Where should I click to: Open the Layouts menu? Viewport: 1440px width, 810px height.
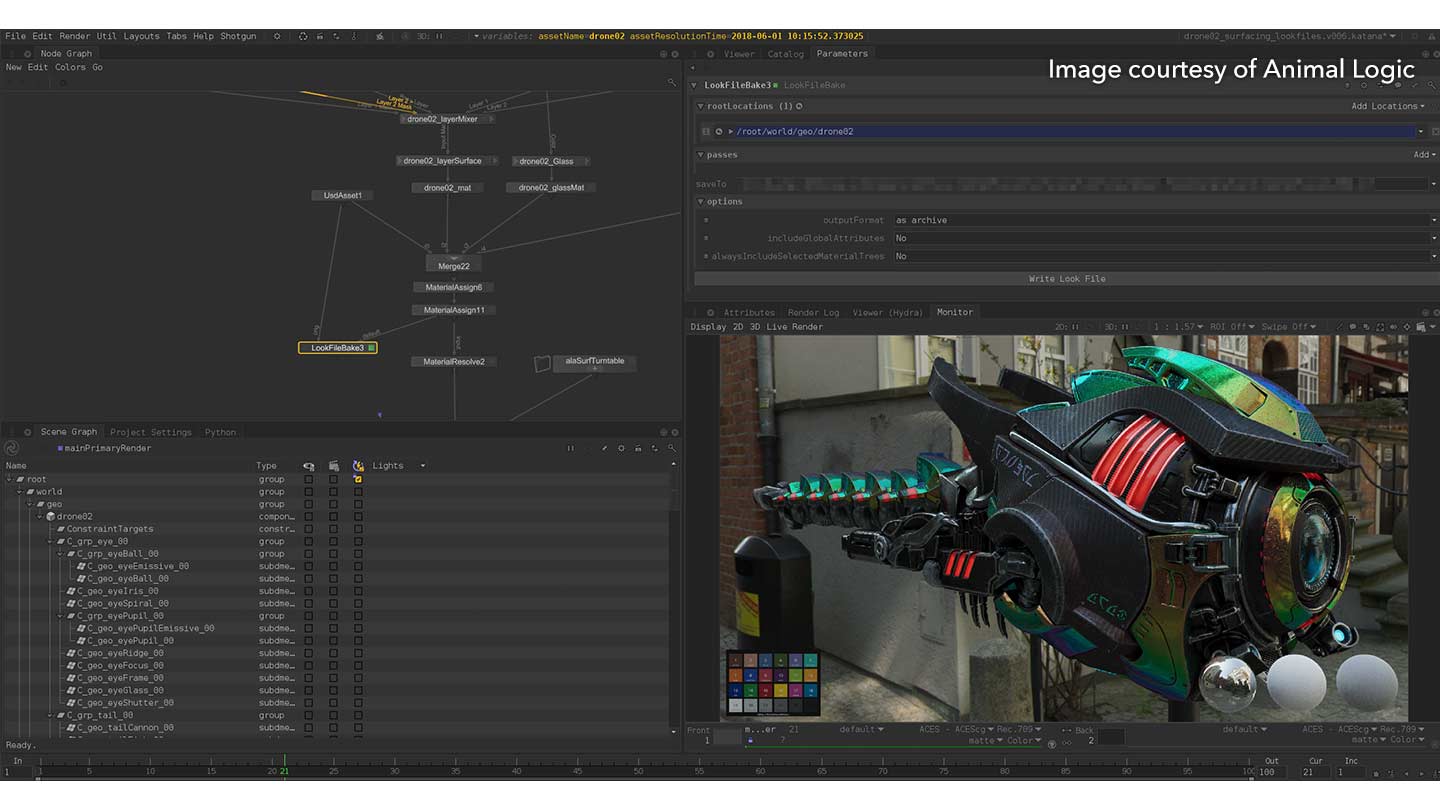(x=141, y=36)
